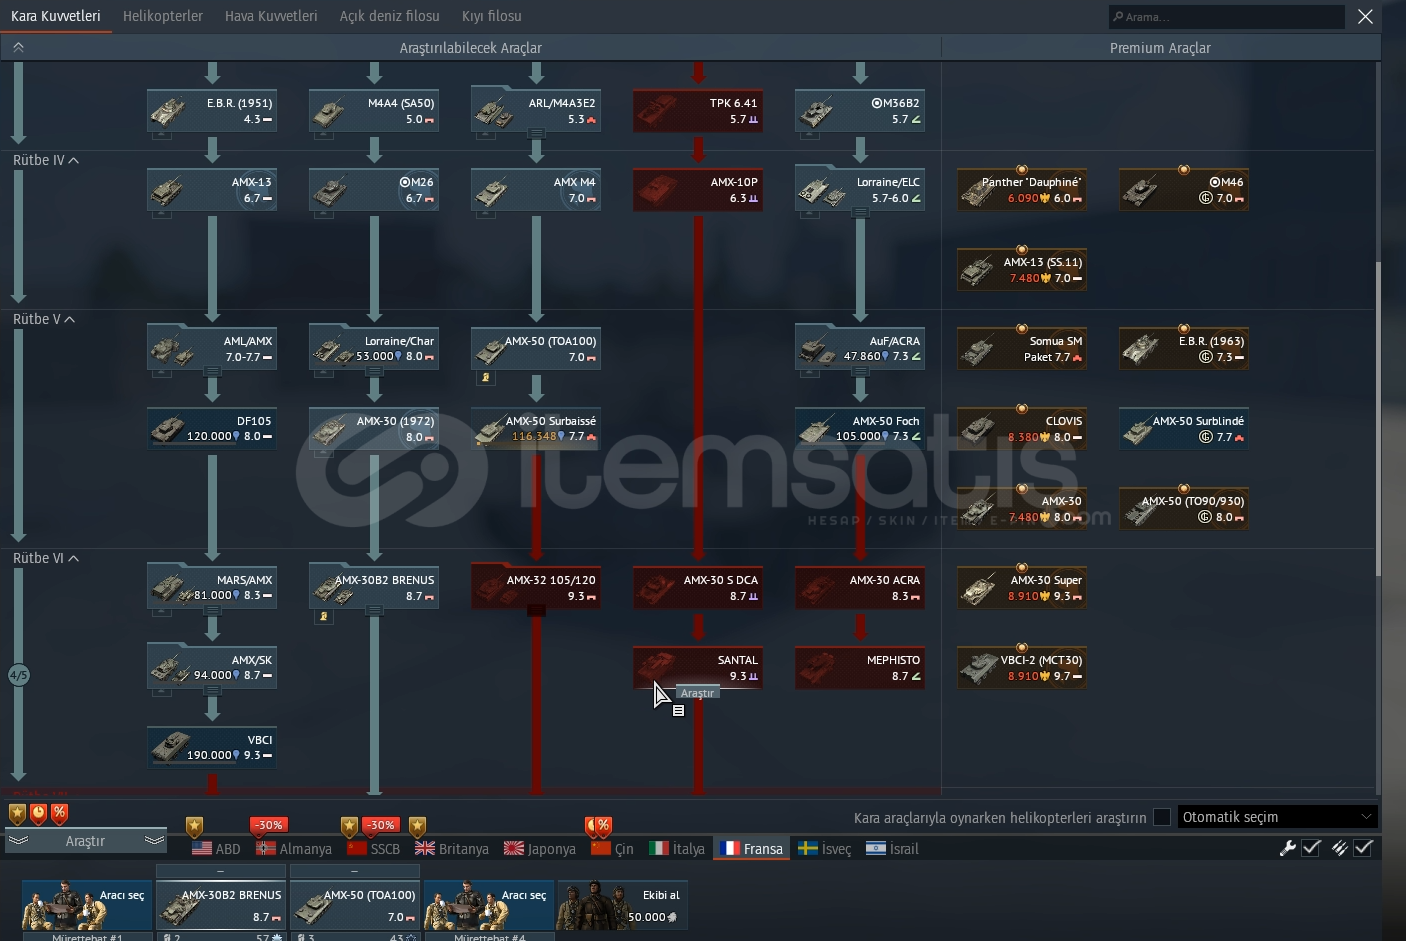Select the DF105 vehicle icon
This screenshot has height=941, width=1406.
coord(212,429)
